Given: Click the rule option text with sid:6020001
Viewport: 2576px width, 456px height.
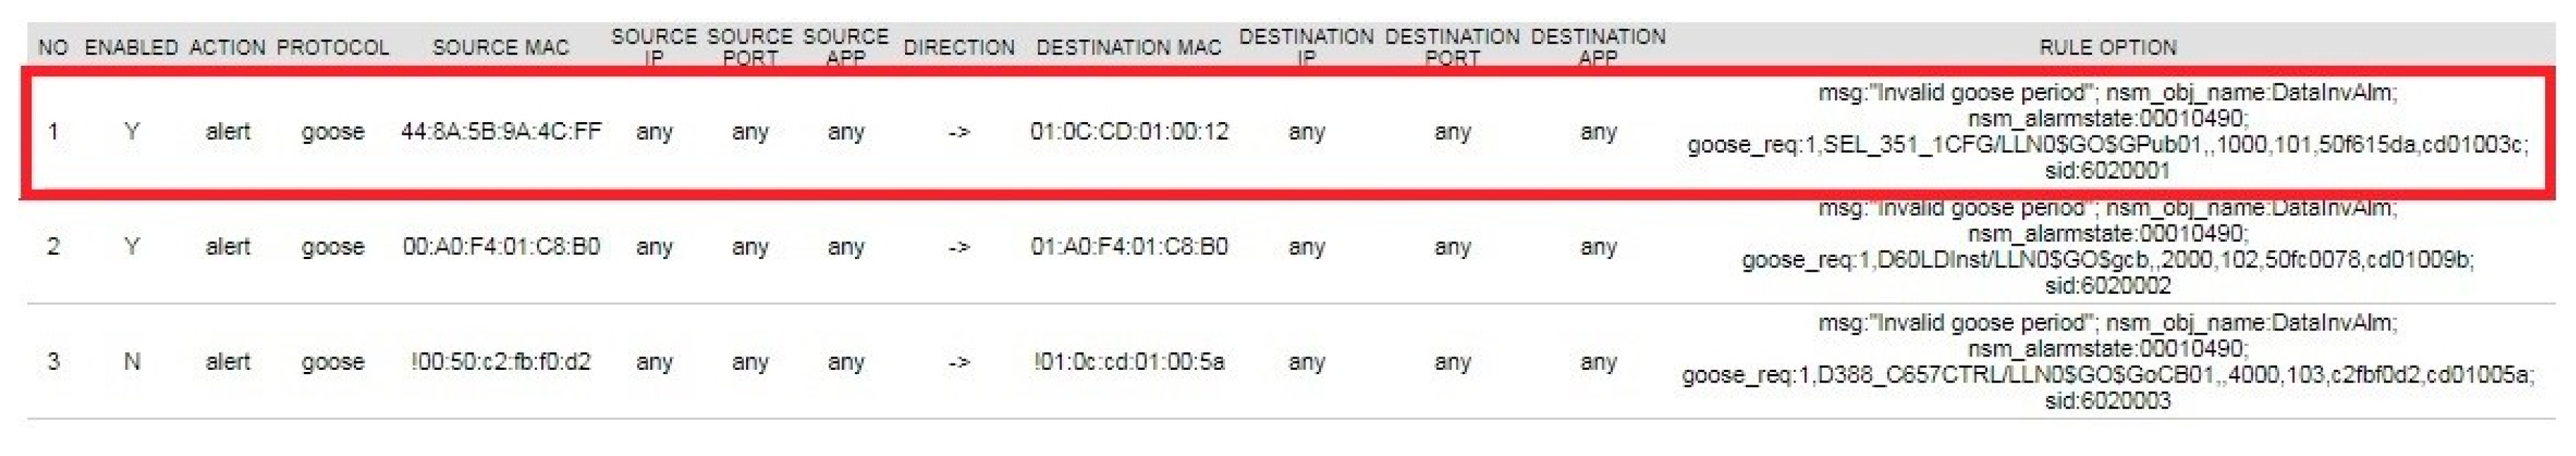Looking at the screenshot, I should (x=2107, y=132).
